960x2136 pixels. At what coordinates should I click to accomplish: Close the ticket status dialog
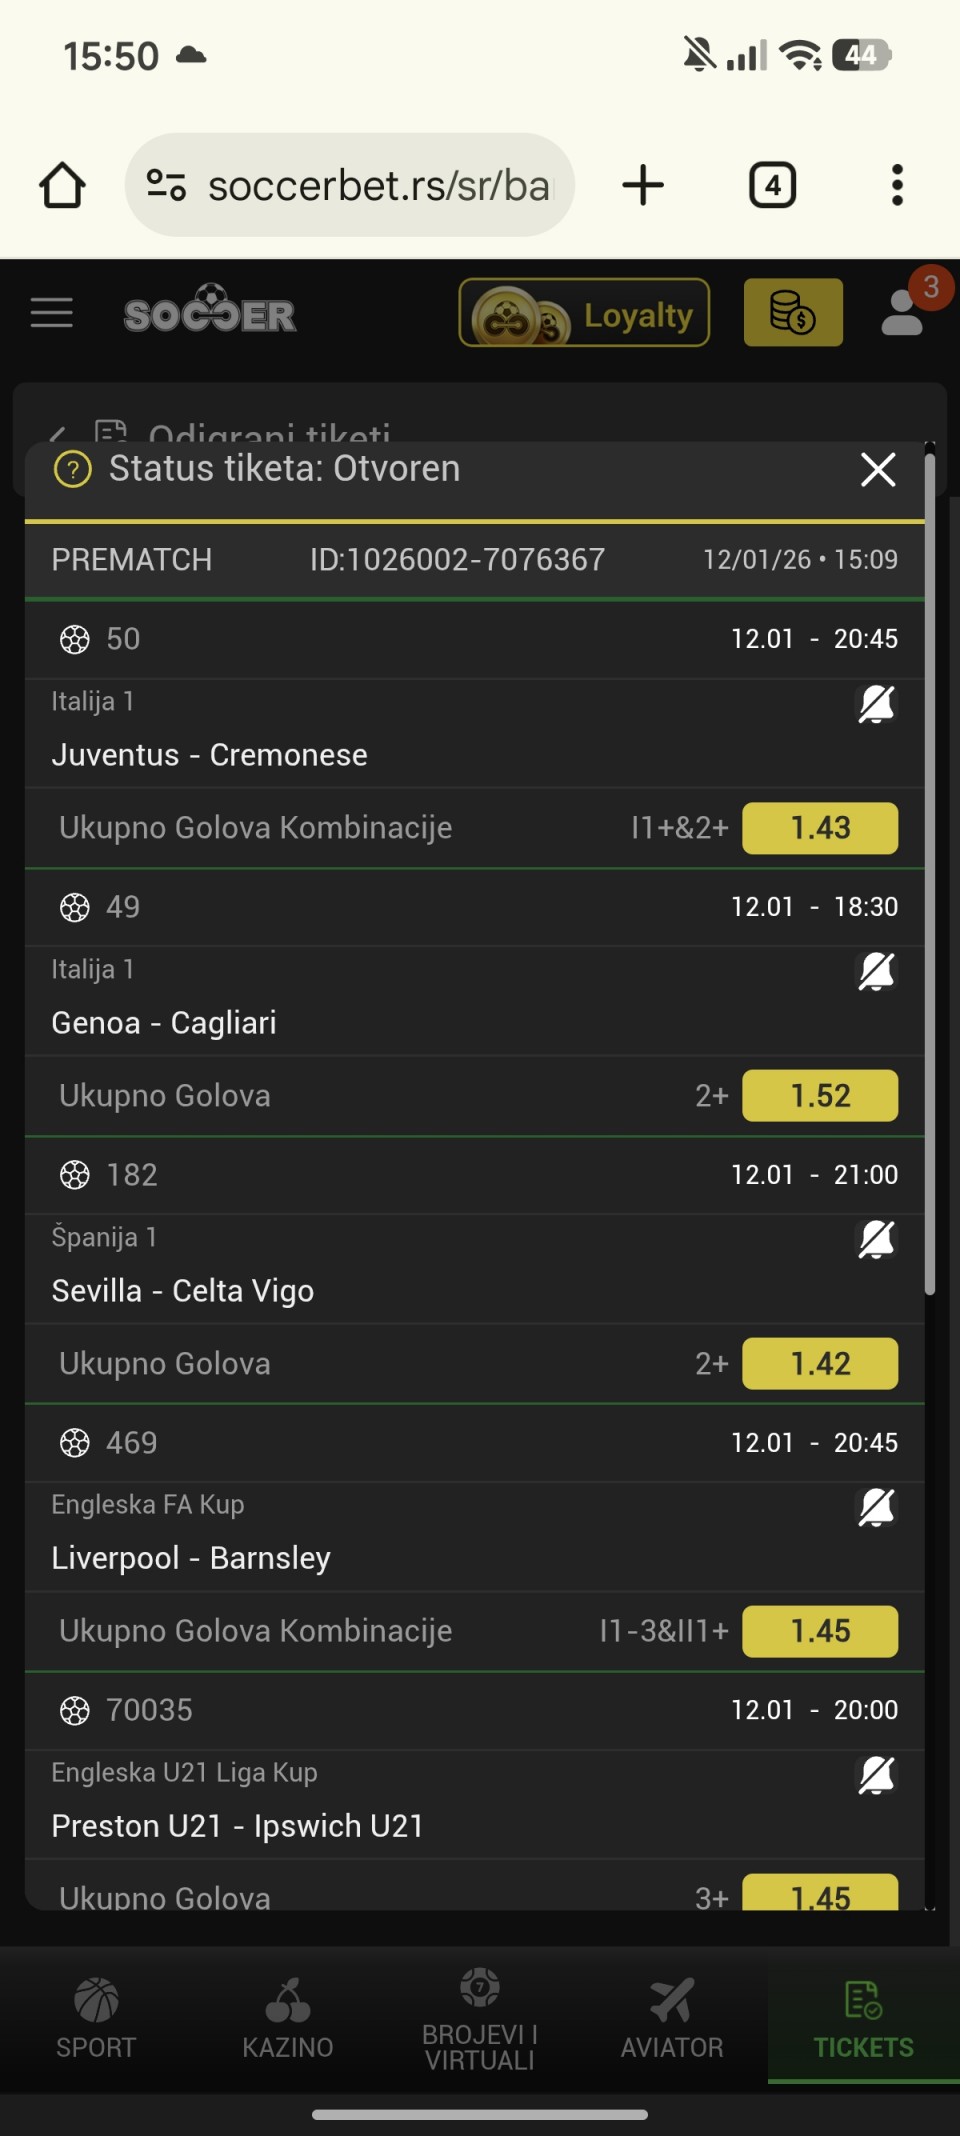tap(878, 469)
